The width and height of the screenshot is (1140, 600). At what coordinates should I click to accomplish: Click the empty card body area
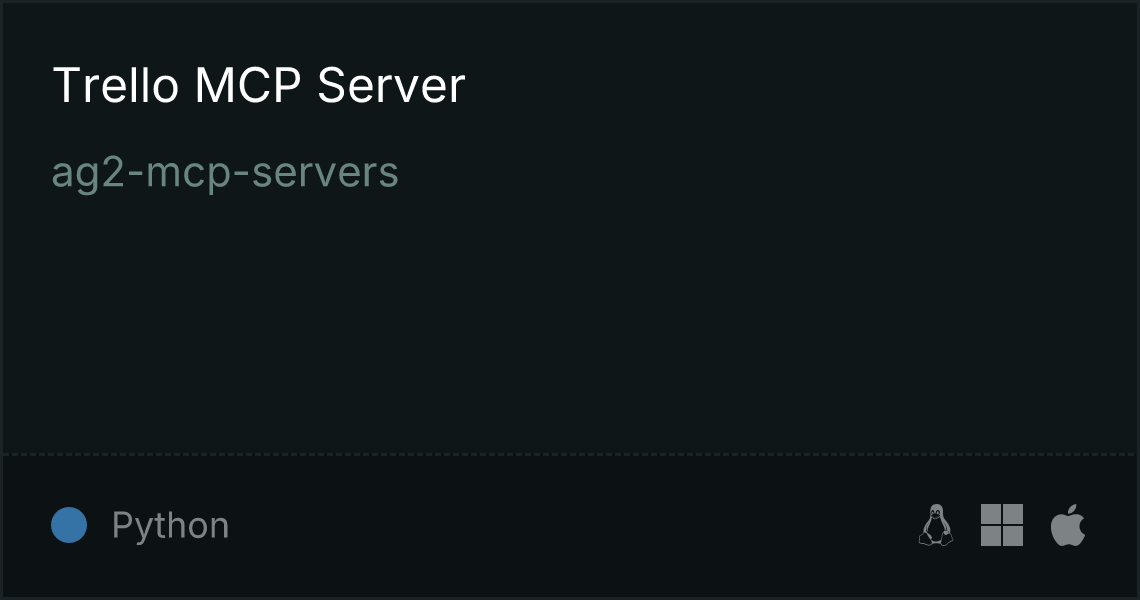pyautogui.click(x=570, y=320)
